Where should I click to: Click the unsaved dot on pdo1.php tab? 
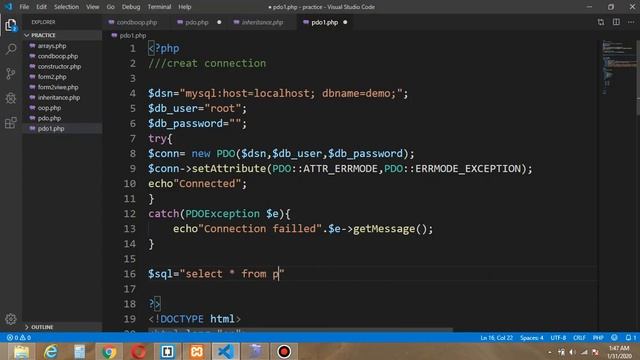(x=345, y=22)
